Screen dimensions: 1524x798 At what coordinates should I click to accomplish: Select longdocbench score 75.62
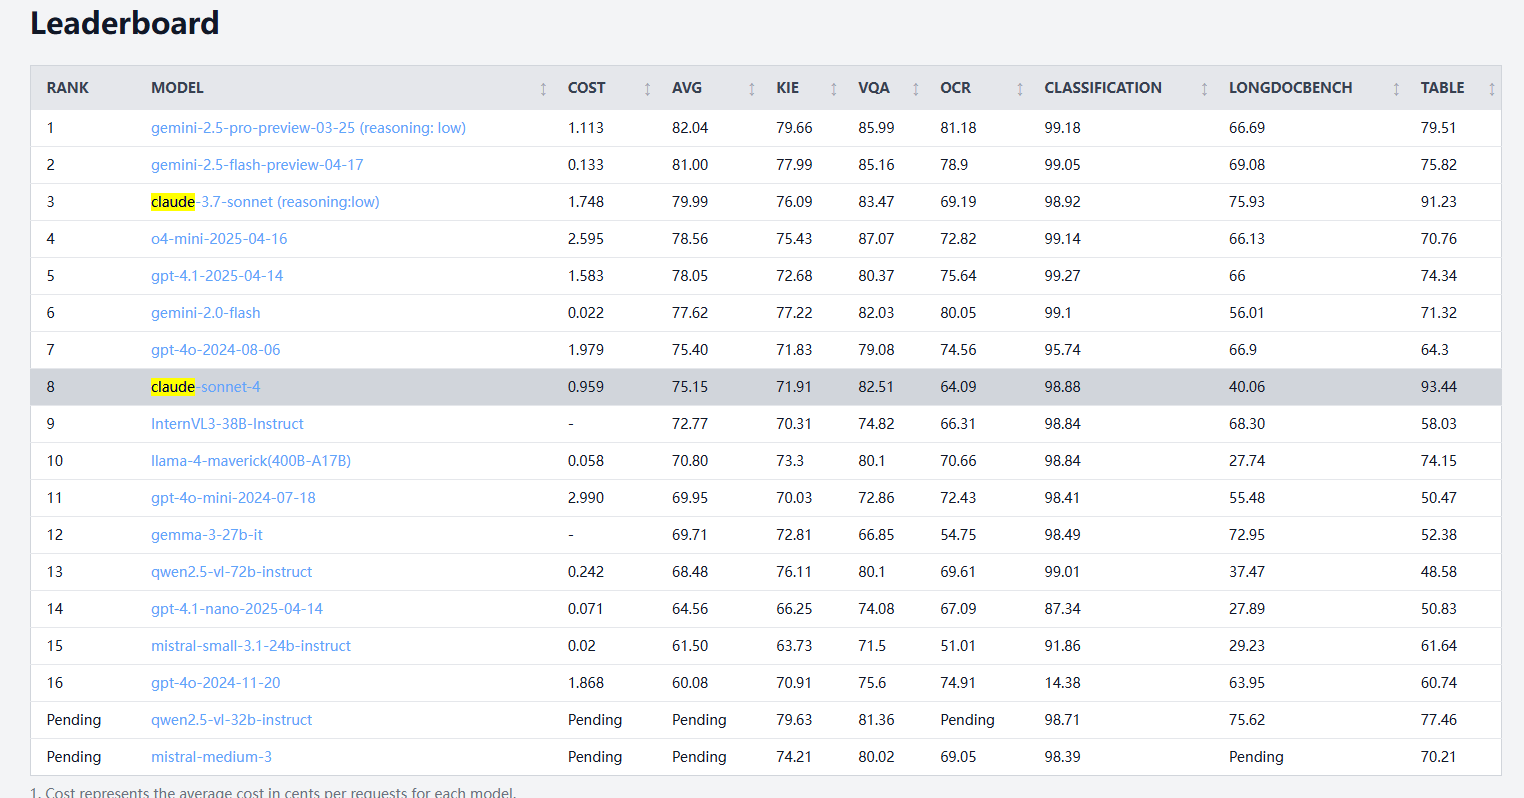coord(1247,720)
